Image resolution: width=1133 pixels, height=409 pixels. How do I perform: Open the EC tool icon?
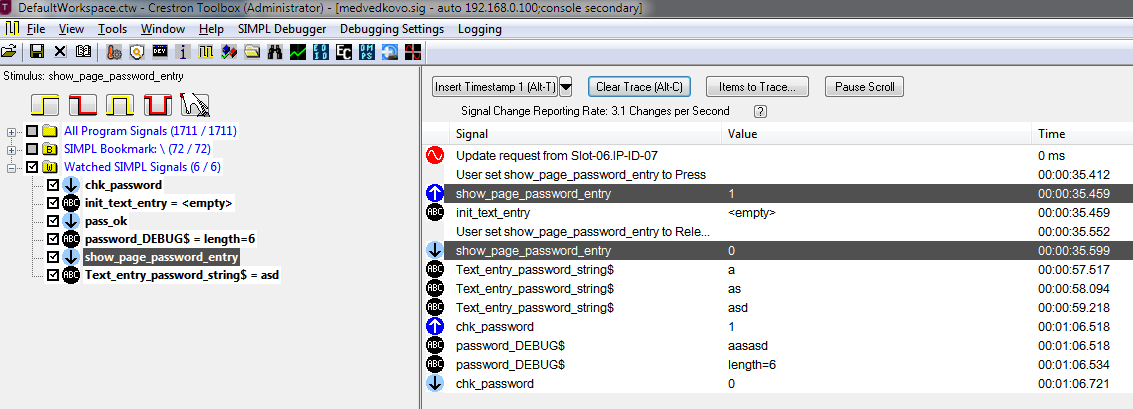click(344, 52)
